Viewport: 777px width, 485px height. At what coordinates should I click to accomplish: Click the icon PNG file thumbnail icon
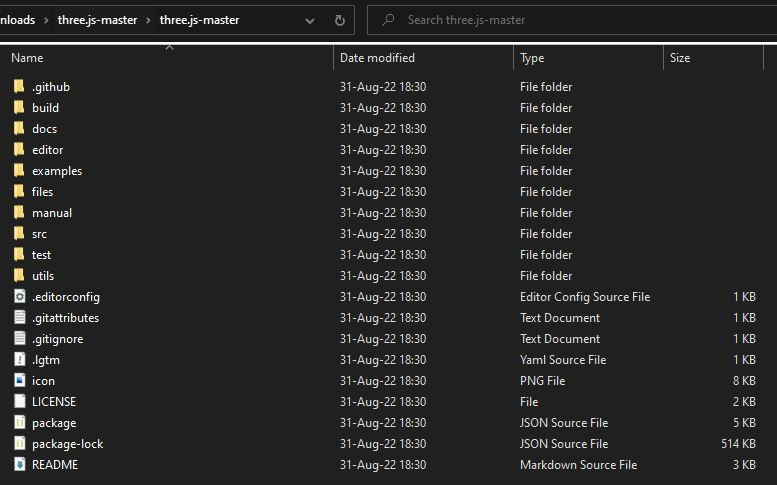pyautogui.click(x=19, y=380)
